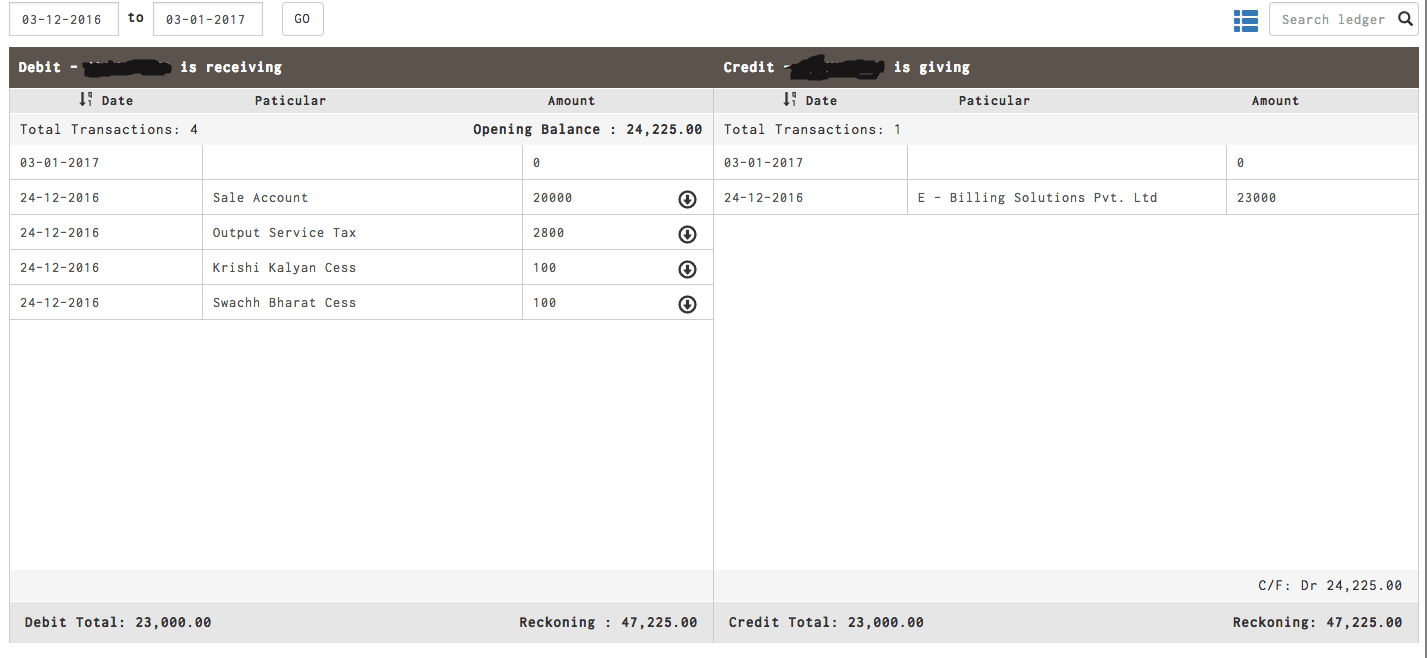
Task: Click the search magnifier icon
Action: coord(1405,19)
